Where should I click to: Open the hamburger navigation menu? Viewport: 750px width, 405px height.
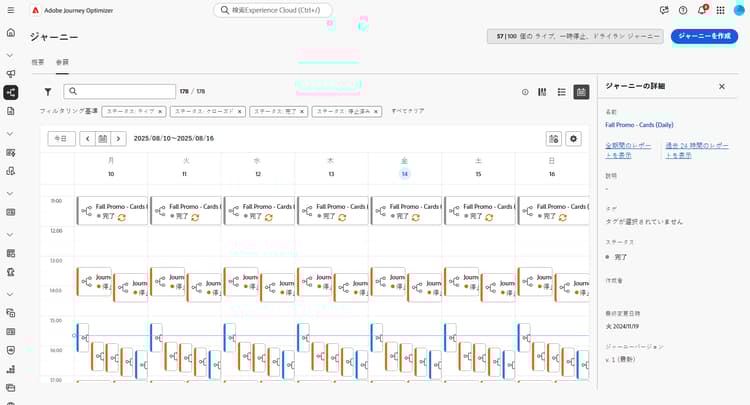point(11,10)
